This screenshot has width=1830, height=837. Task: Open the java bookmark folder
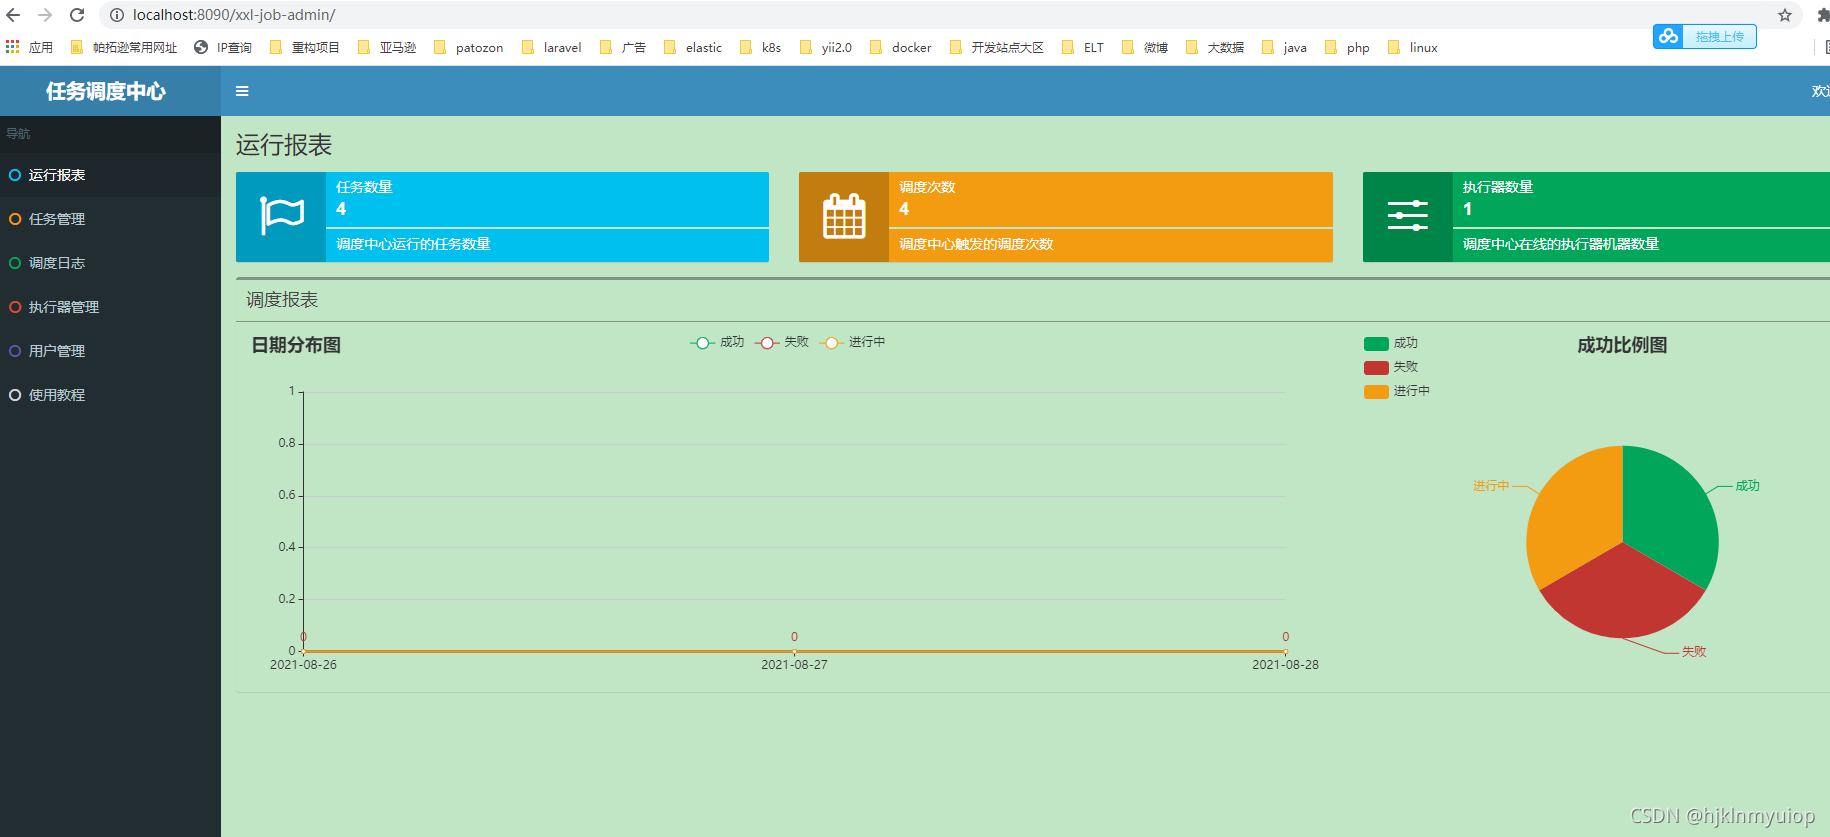pyautogui.click(x=1285, y=47)
